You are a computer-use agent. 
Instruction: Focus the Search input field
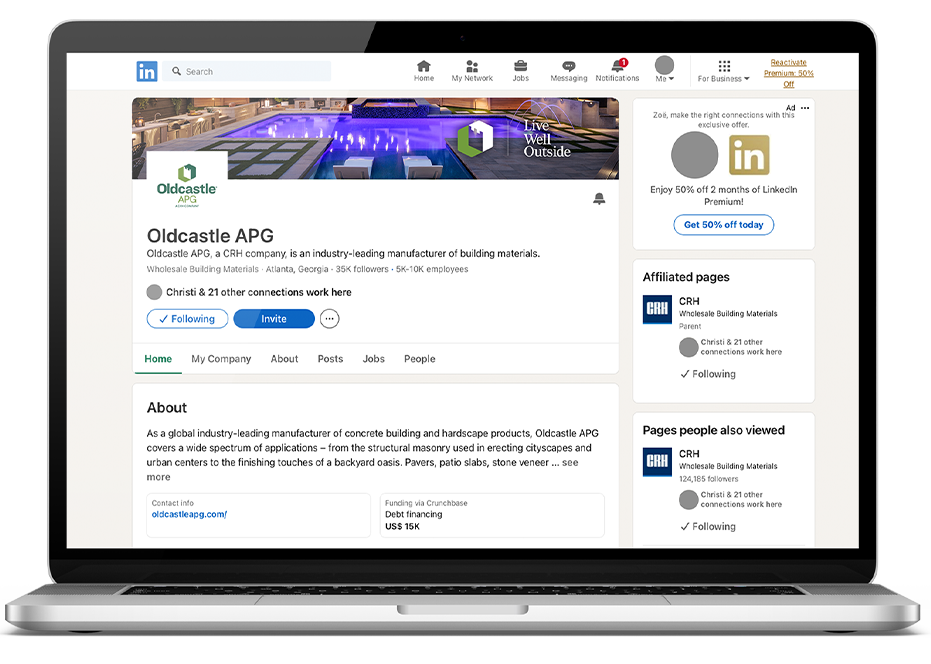pyautogui.click(x=247, y=71)
